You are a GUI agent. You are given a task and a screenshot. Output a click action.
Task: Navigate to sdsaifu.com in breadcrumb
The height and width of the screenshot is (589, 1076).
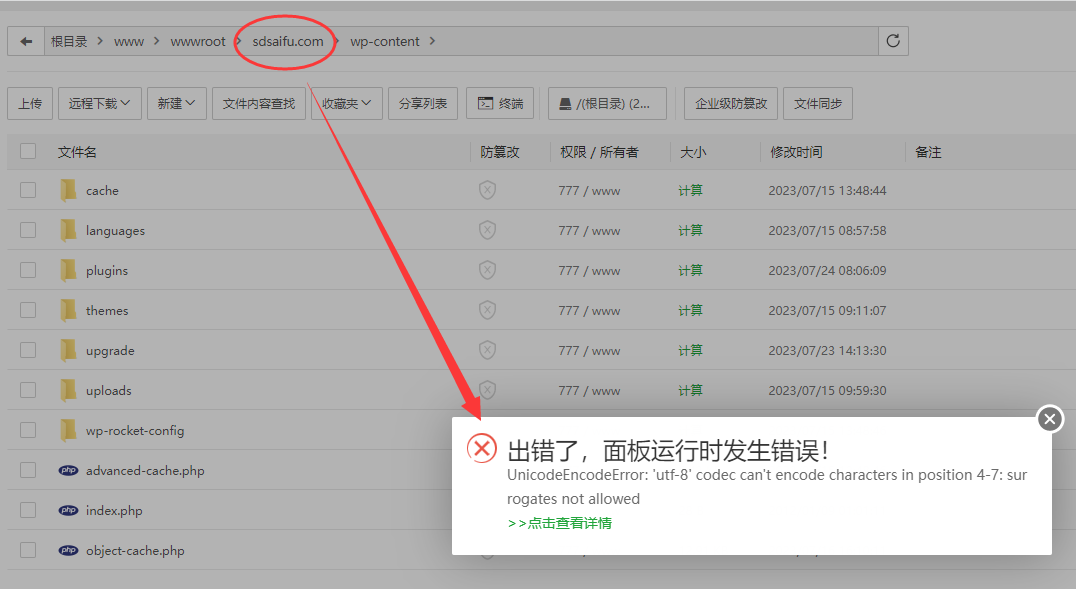[x=288, y=41]
